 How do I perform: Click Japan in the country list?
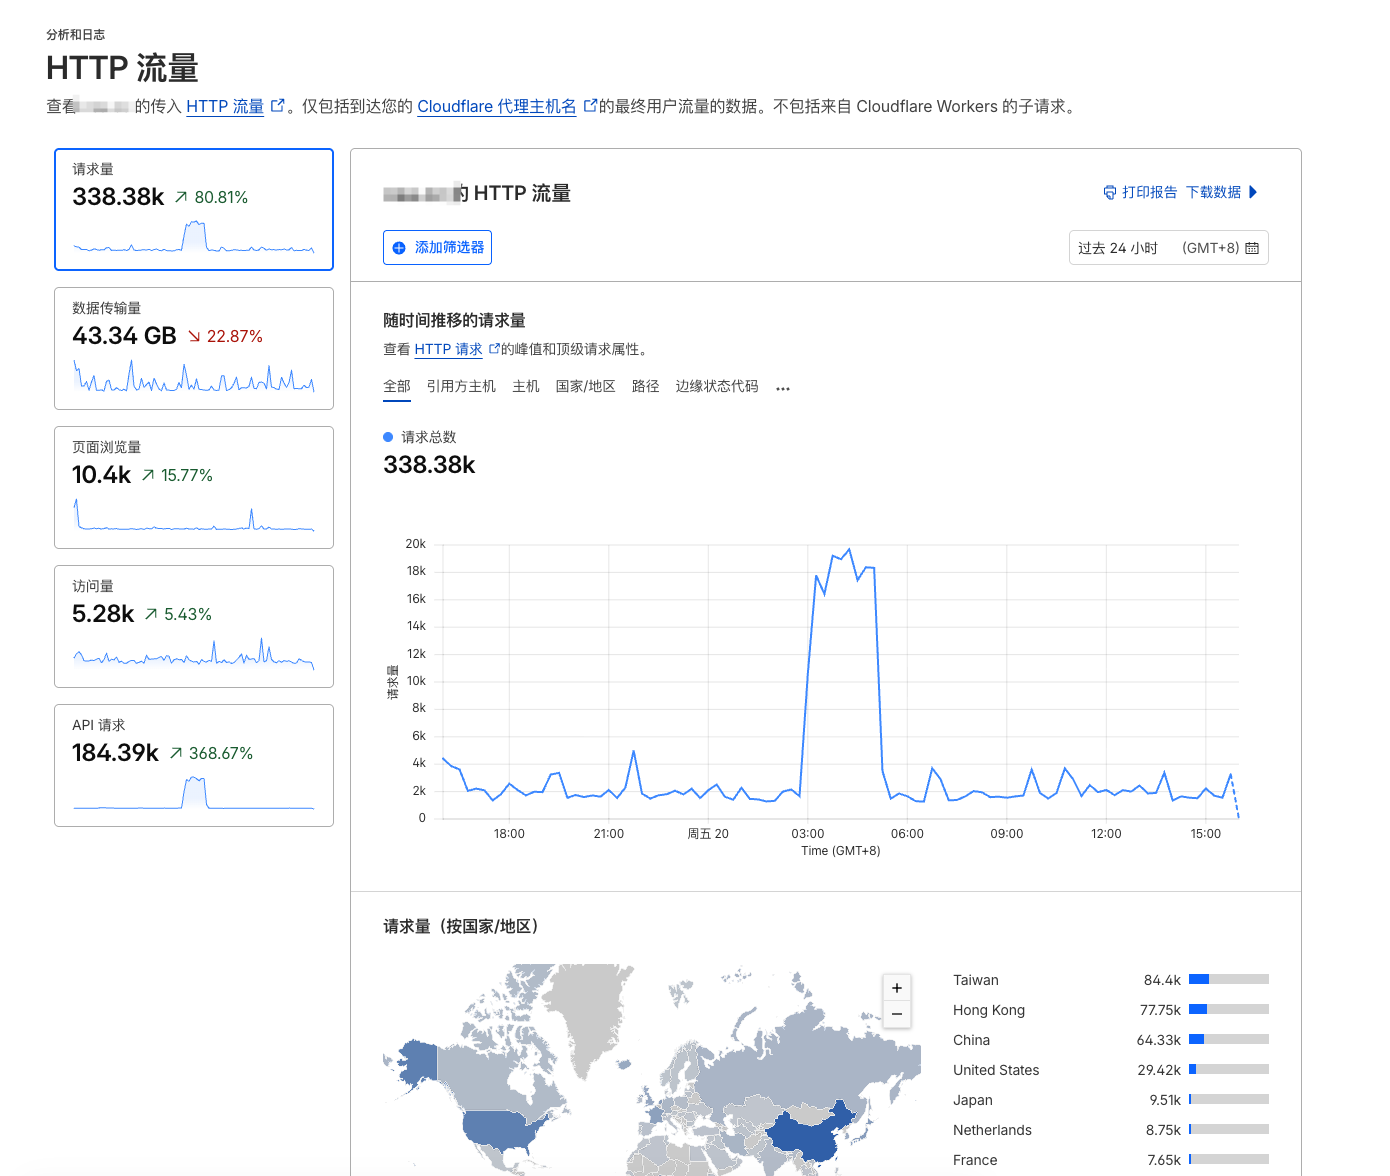973,1100
